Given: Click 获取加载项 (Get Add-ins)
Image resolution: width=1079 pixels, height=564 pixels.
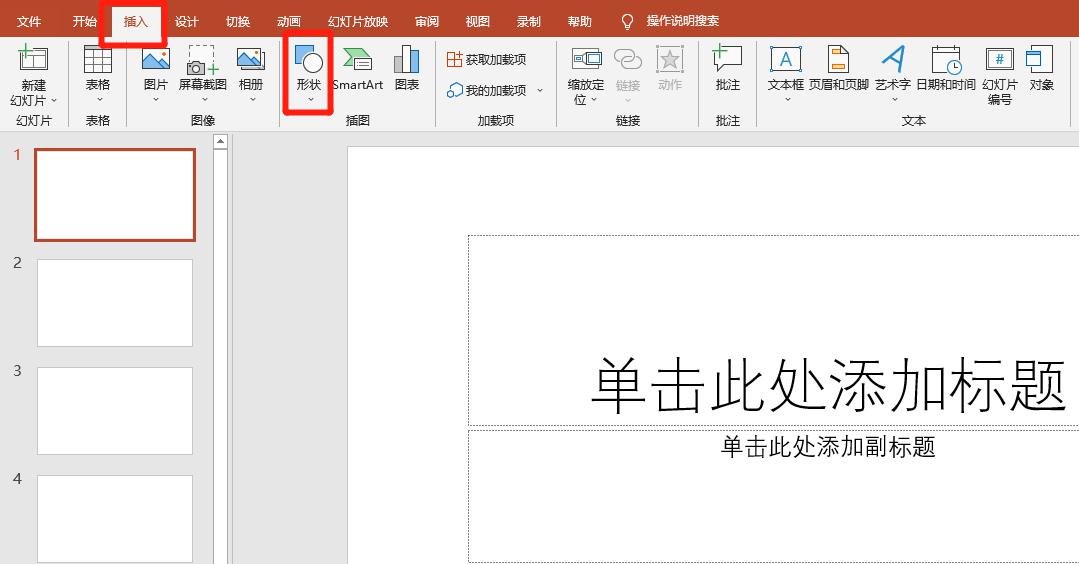Looking at the screenshot, I should click(487, 60).
